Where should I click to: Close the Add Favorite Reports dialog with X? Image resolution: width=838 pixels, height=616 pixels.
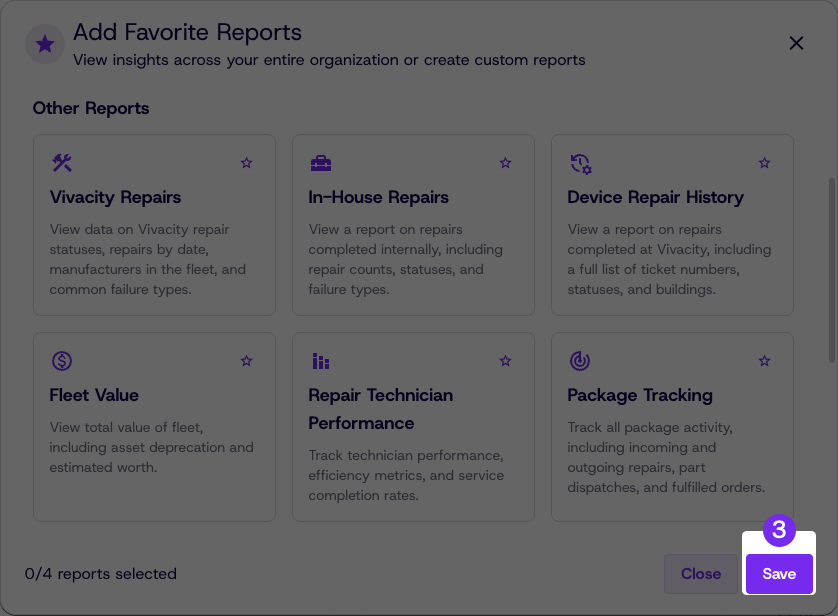click(x=796, y=43)
